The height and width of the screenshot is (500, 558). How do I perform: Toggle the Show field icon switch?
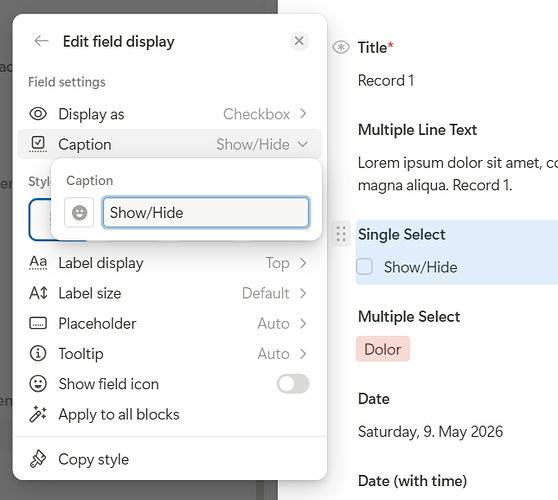293,384
